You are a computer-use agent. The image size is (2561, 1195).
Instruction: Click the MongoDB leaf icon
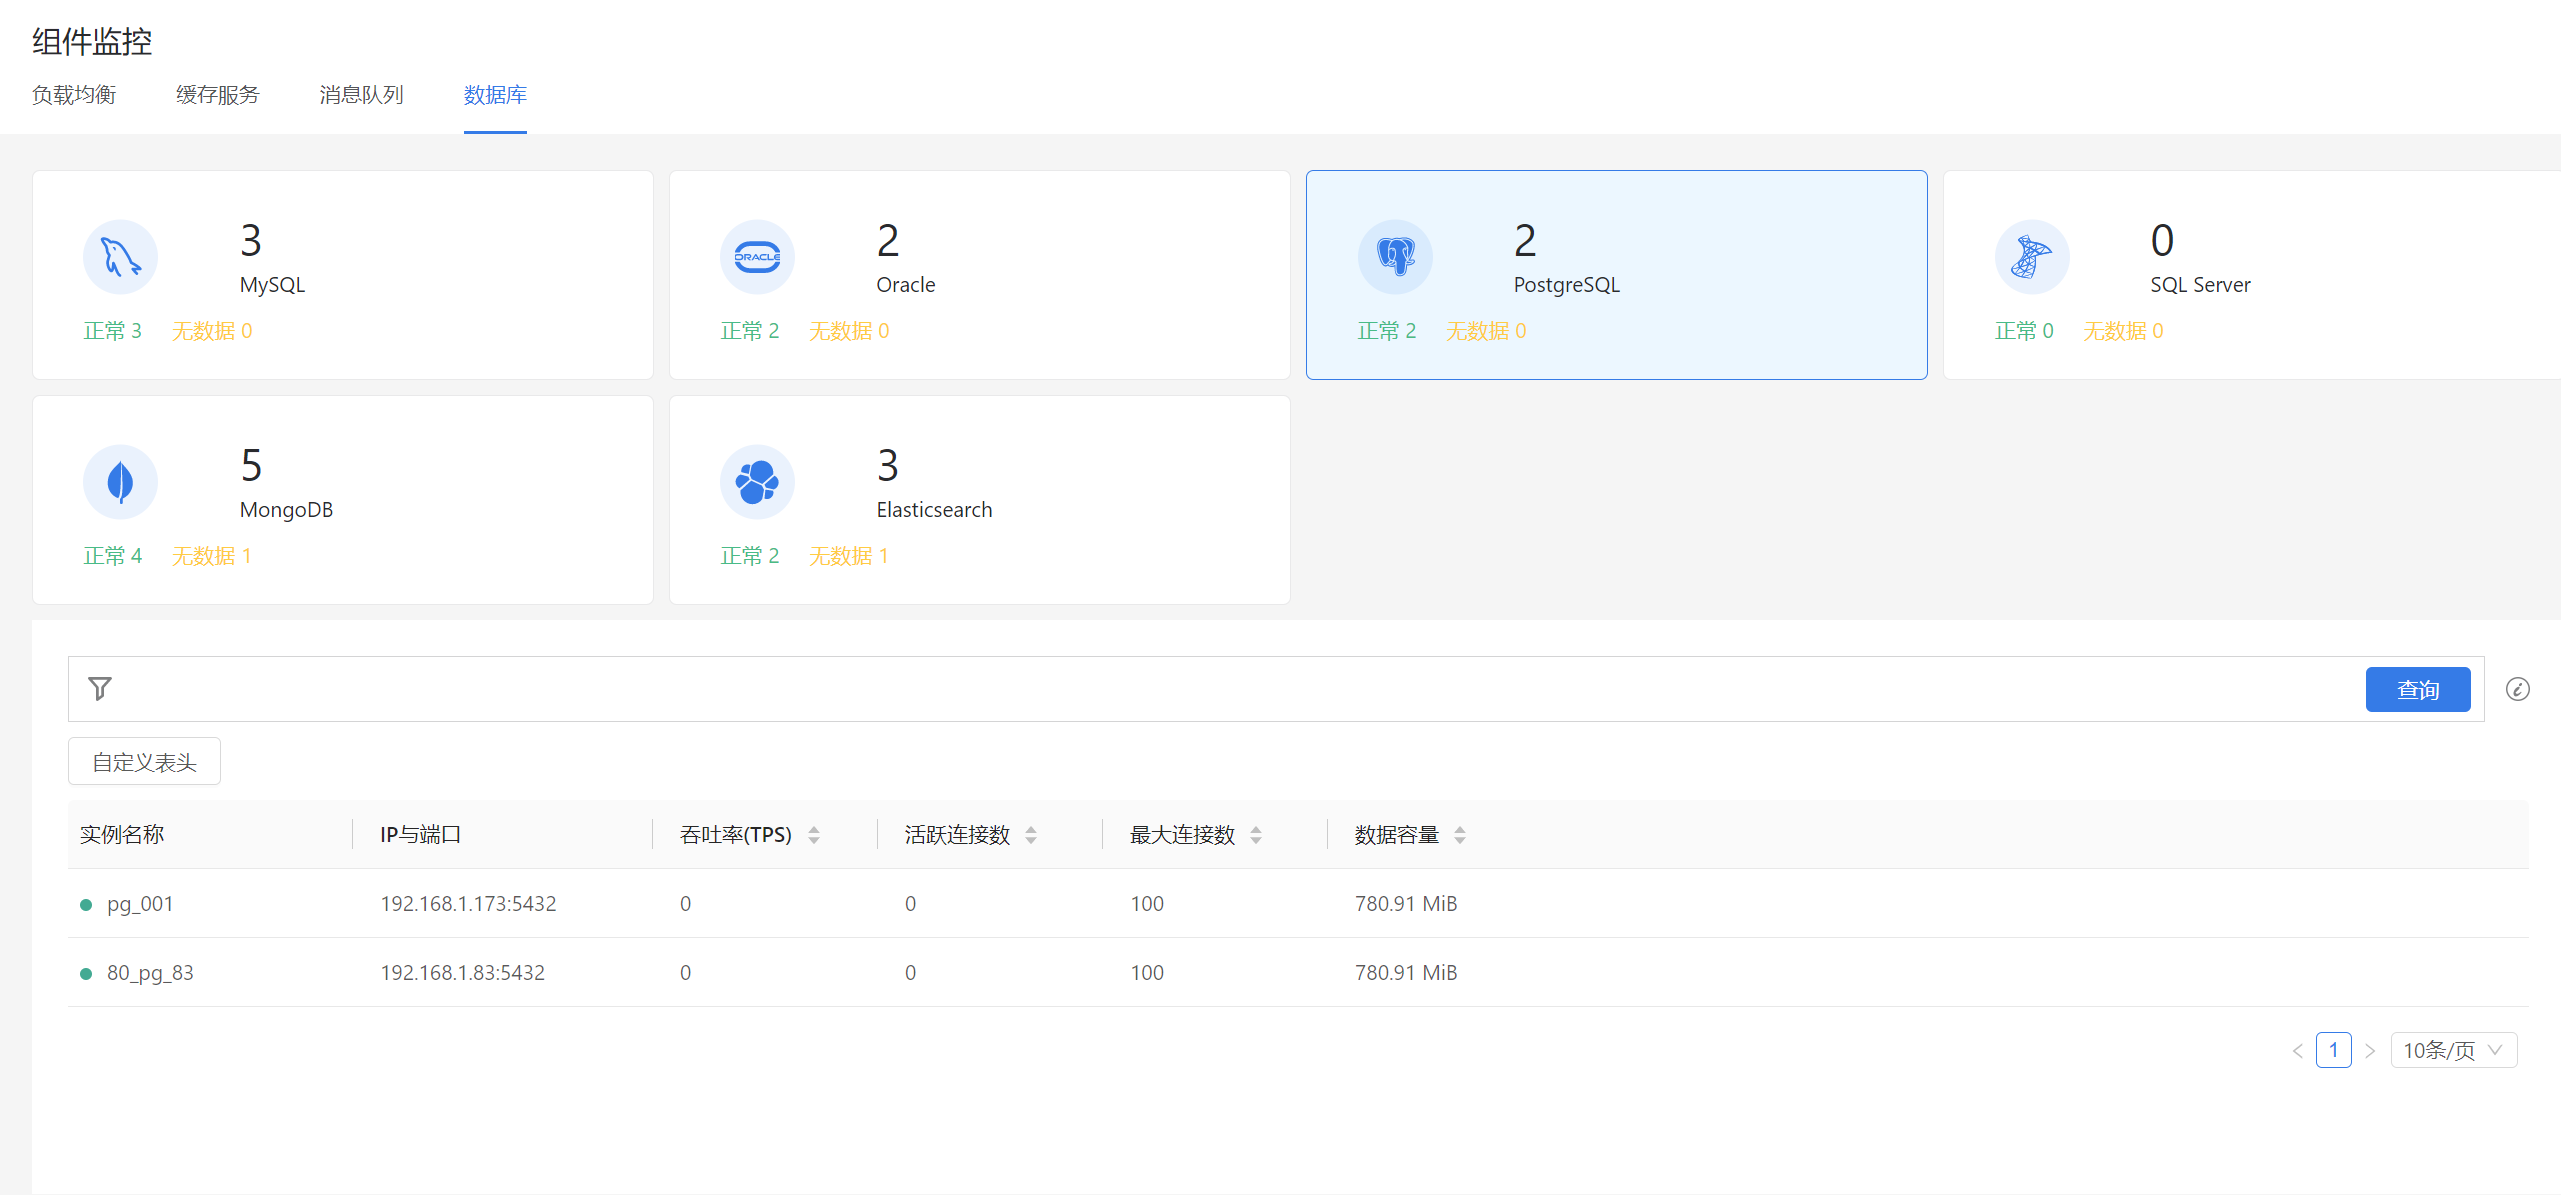click(120, 482)
